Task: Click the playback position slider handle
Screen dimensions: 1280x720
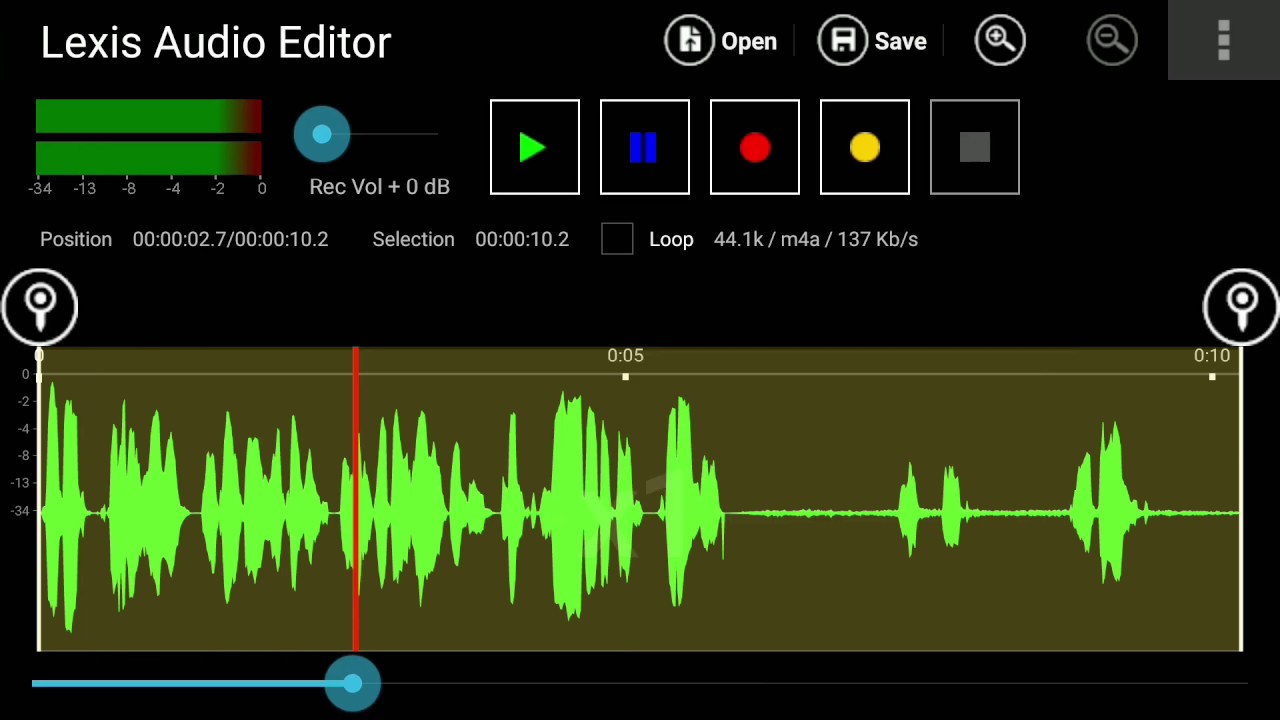Action: (352, 683)
